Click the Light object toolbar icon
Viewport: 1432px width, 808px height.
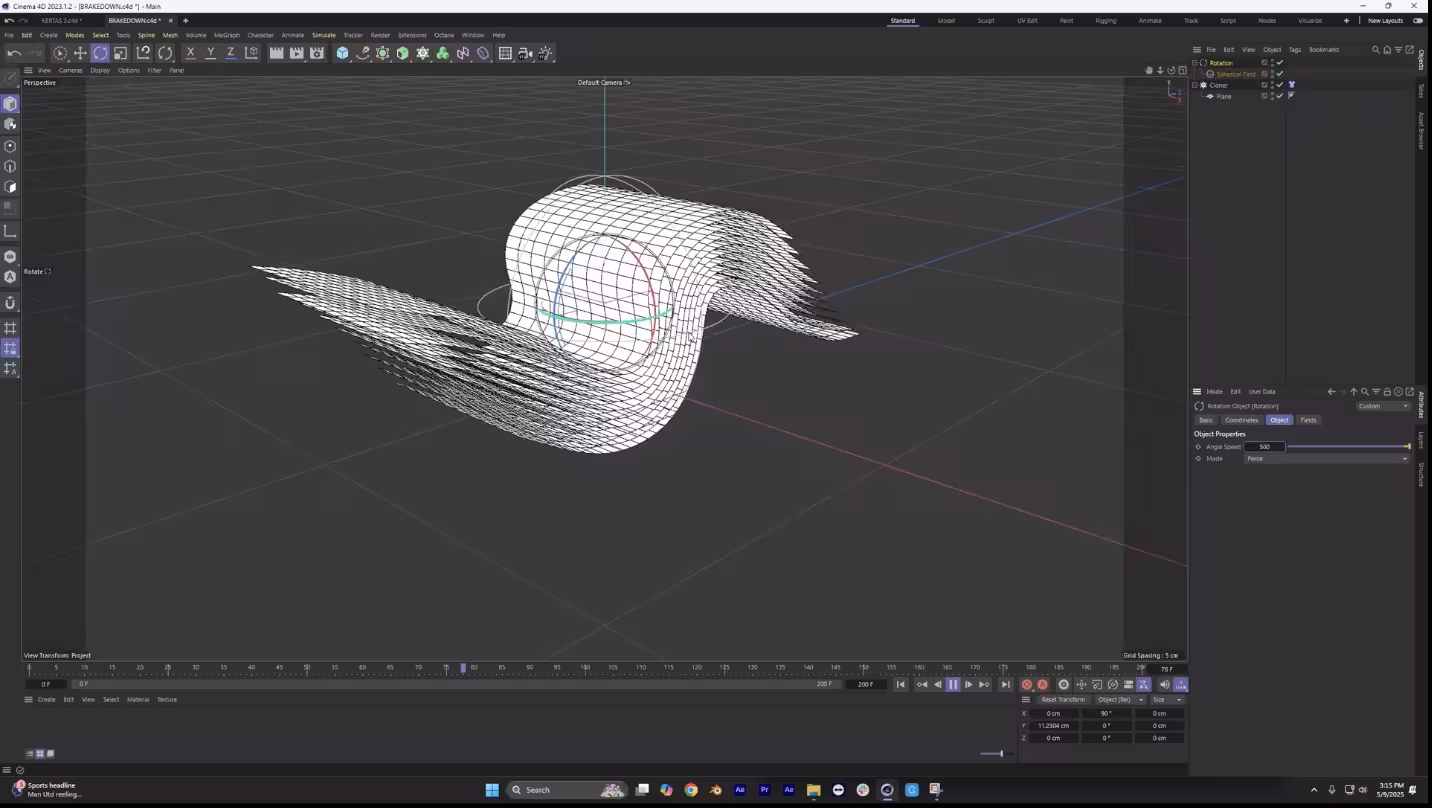tap(545, 53)
